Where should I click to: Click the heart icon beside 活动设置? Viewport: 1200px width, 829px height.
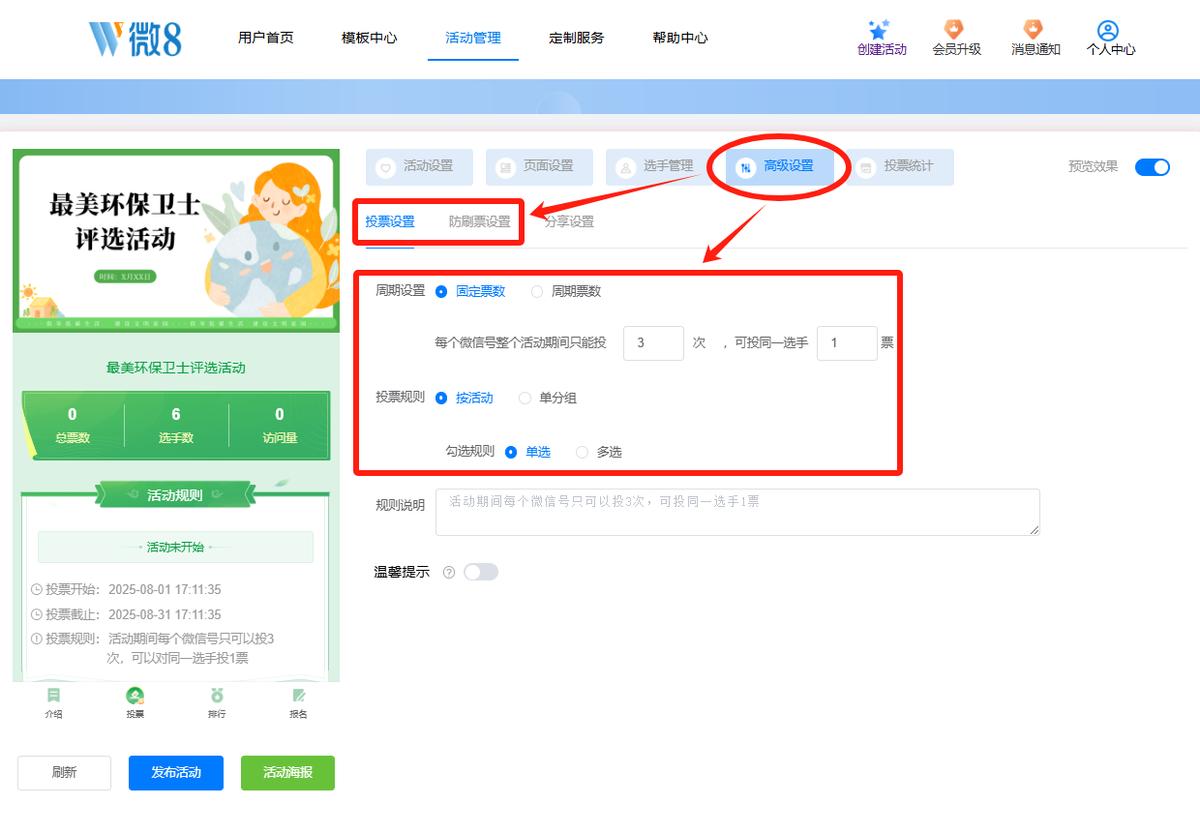386,167
